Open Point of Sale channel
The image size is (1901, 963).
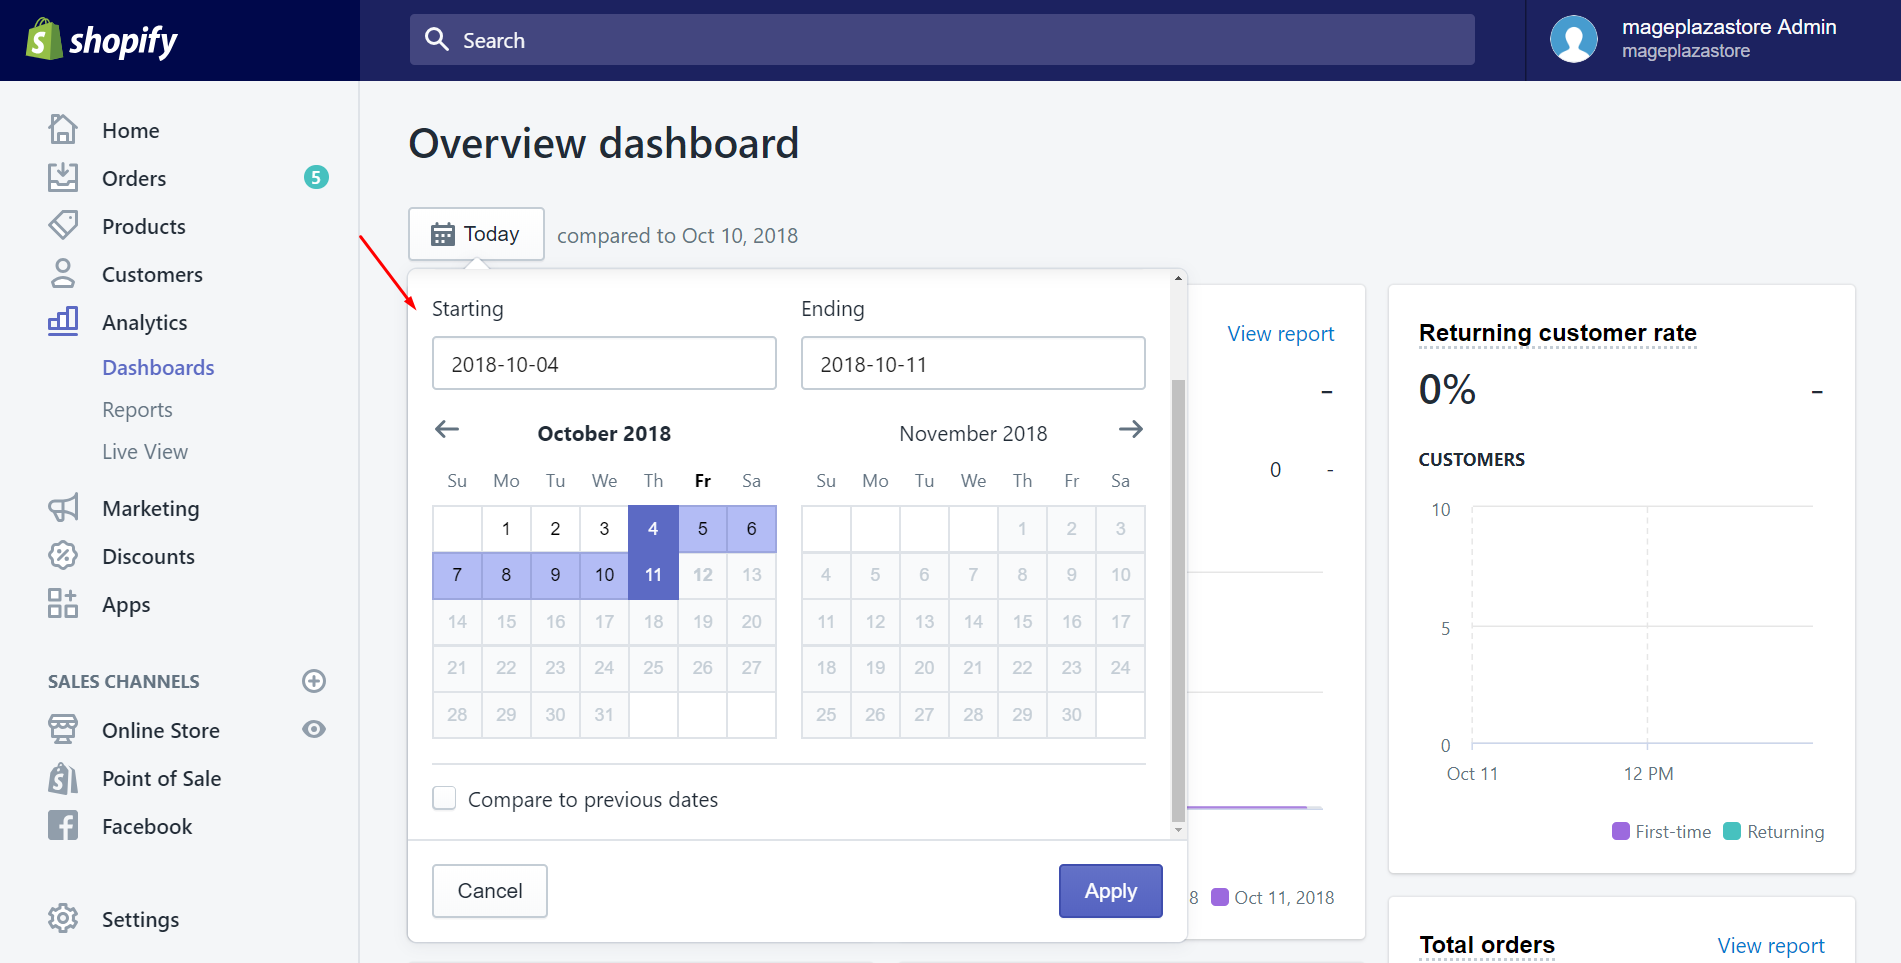(161, 778)
